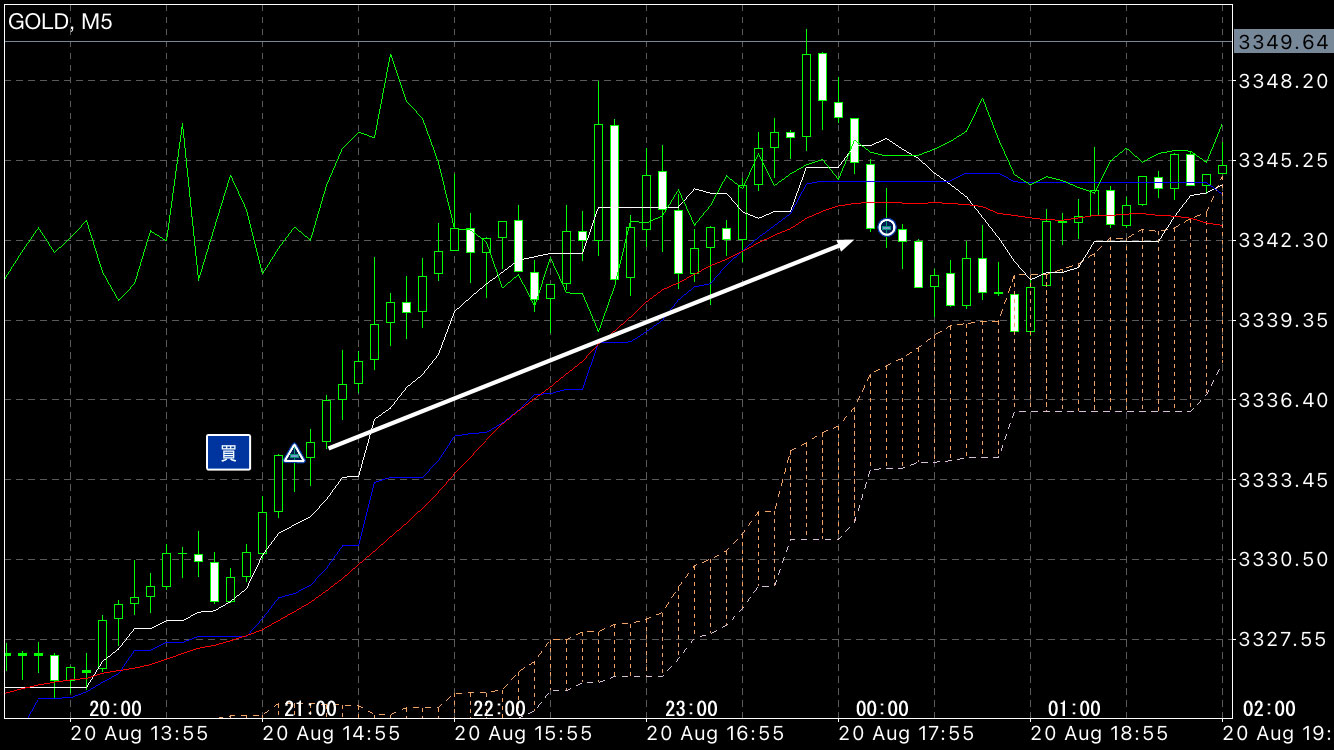
Task: Click the 3345.25 price axis label
Action: [x=1283, y=160]
